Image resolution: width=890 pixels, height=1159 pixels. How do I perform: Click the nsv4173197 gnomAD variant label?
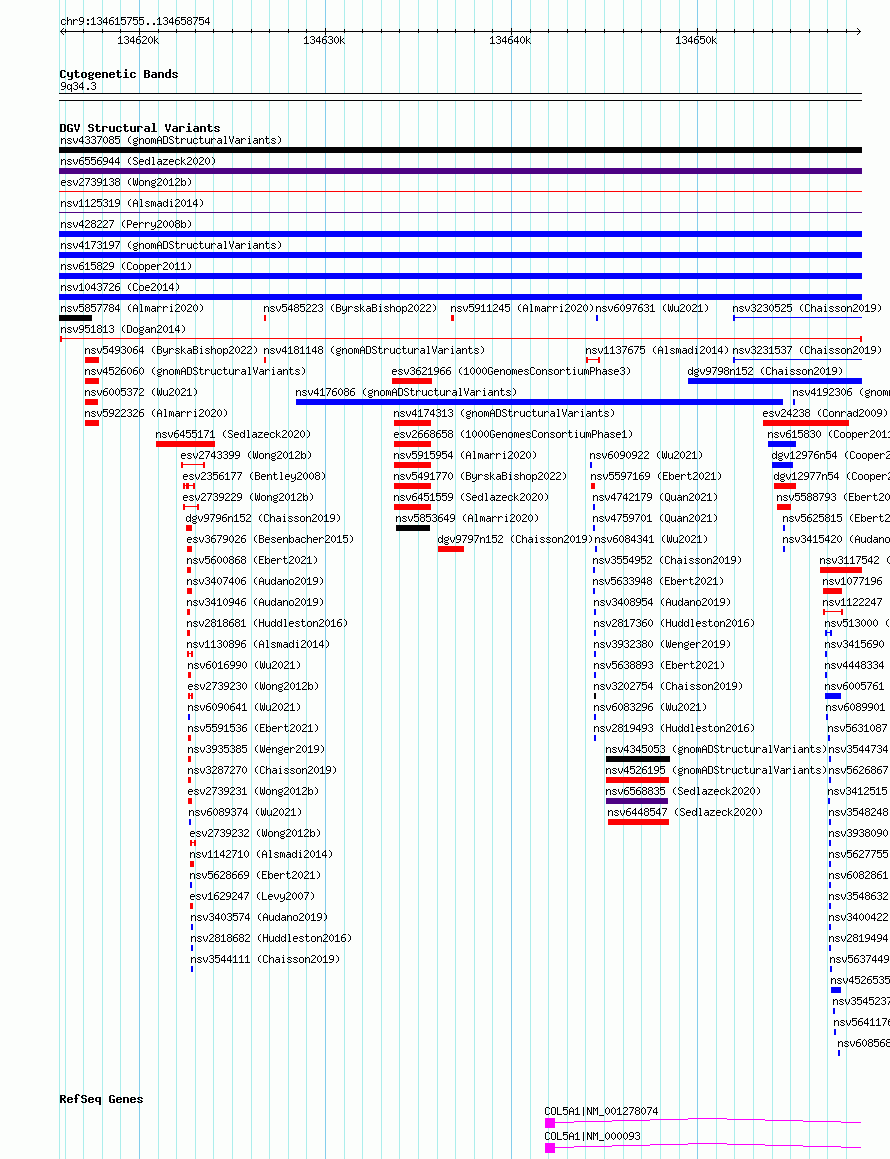(171, 245)
